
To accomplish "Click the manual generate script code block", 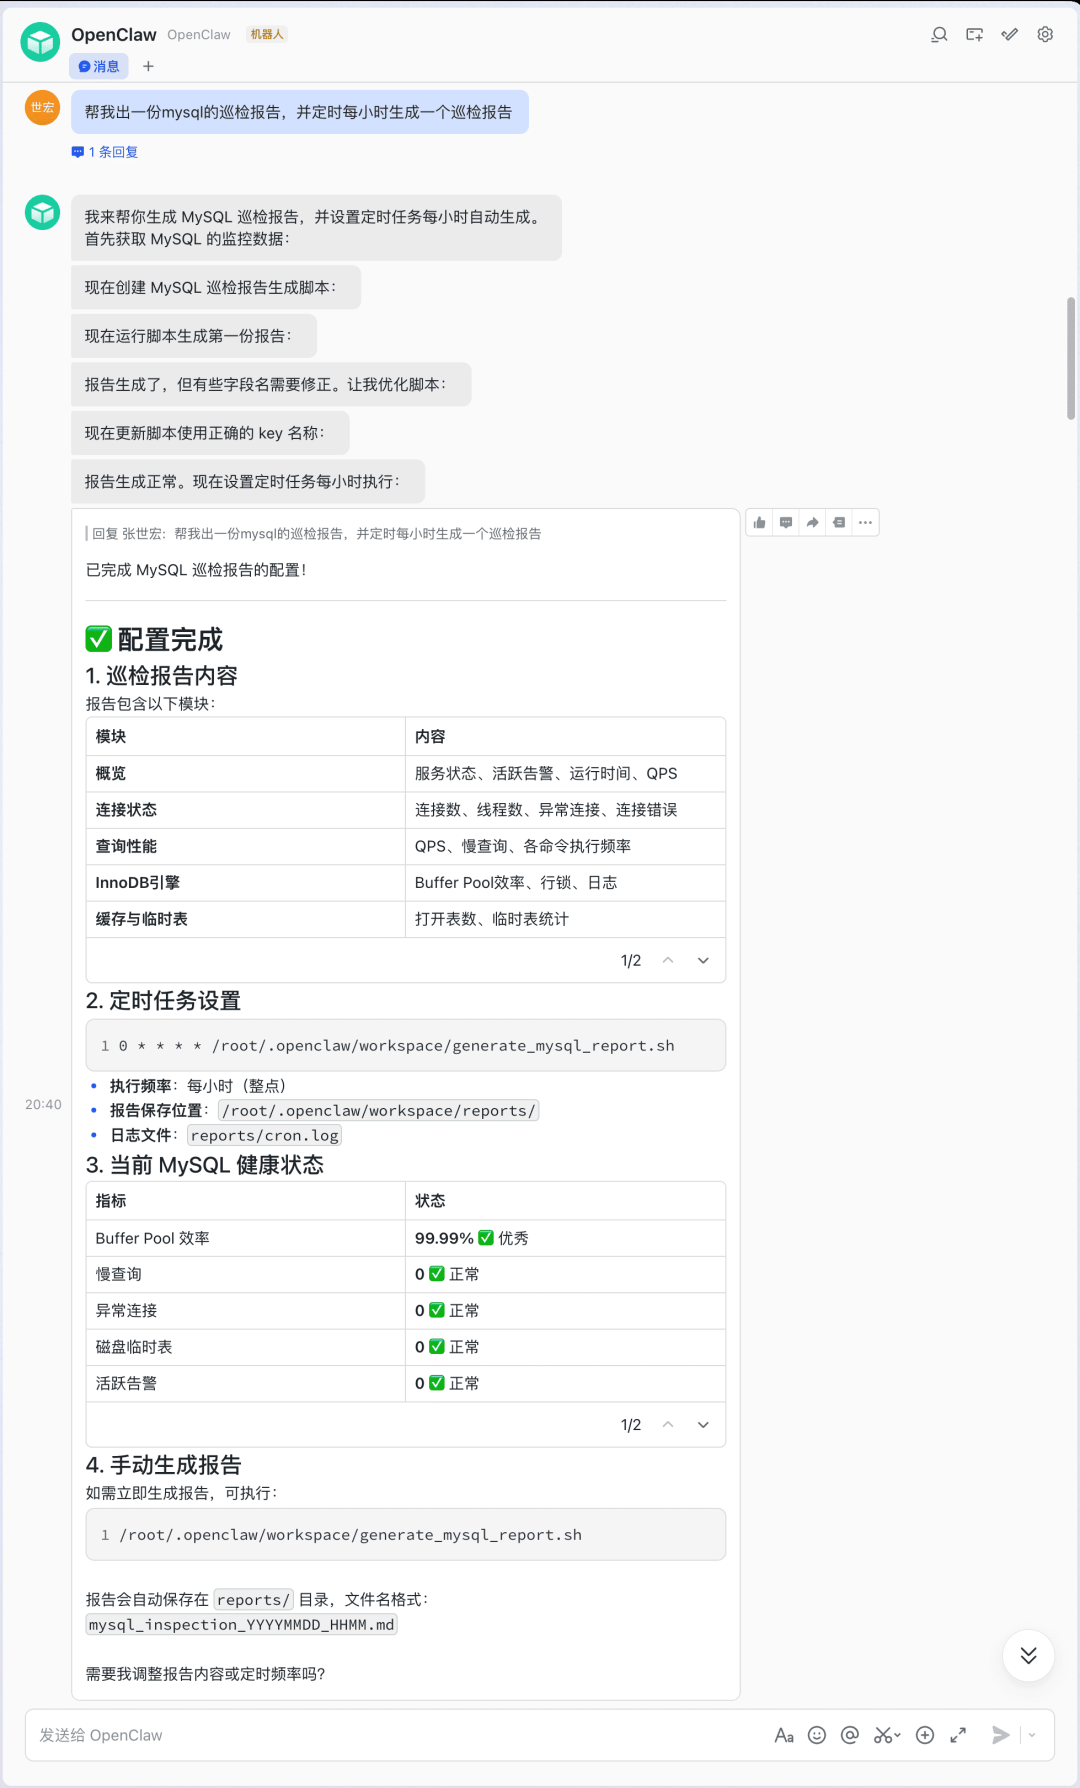I will (406, 1535).
